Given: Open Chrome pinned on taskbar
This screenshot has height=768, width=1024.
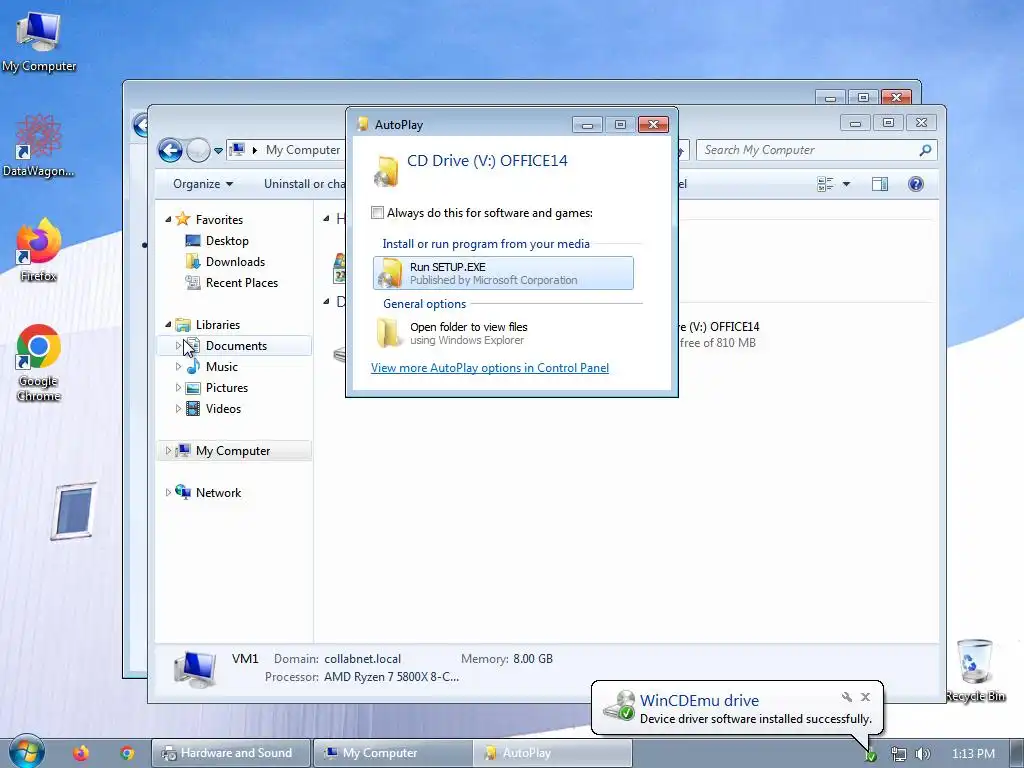Looking at the screenshot, I should point(127,754).
